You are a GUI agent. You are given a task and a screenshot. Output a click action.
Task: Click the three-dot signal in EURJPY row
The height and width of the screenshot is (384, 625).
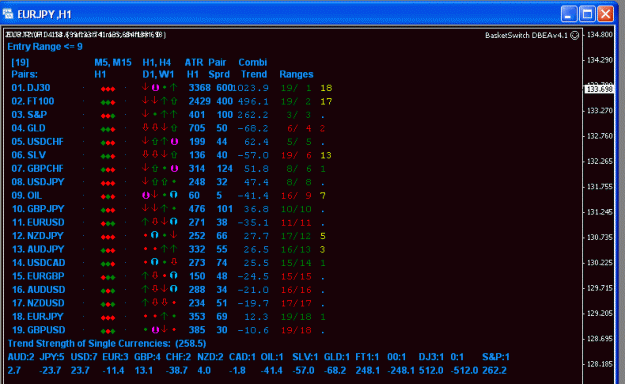click(108, 318)
